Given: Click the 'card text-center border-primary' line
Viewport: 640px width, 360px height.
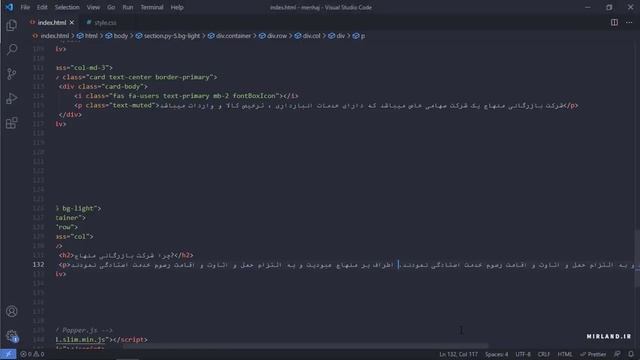Looking at the screenshot, I should pyautogui.click(x=136, y=77).
